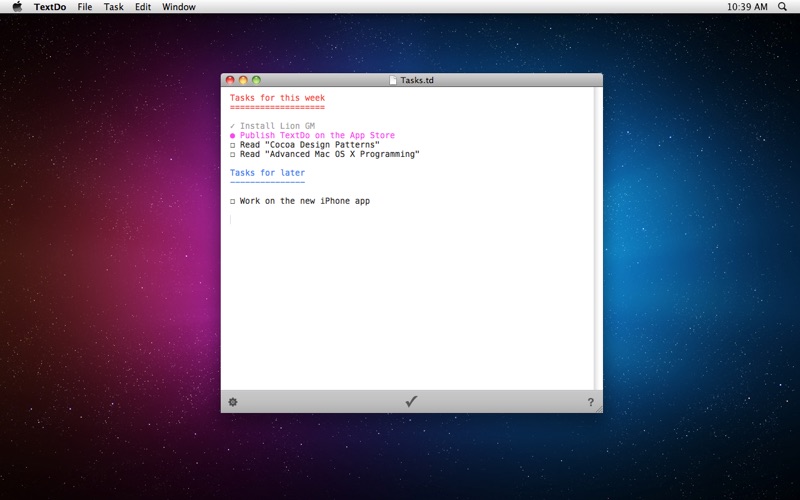Screen dimensions: 800x500
Task: Open the gear settings icon in bottom bar
Action: 233,402
